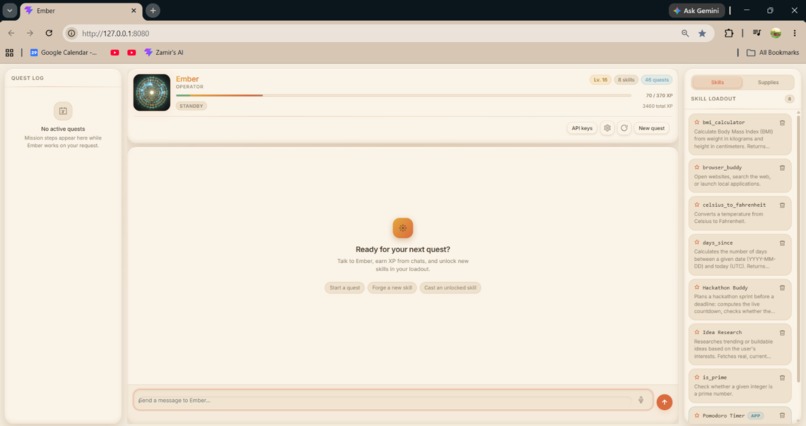
Task: Star the celsius_to_fahrenheit skill
Action: point(697,205)
